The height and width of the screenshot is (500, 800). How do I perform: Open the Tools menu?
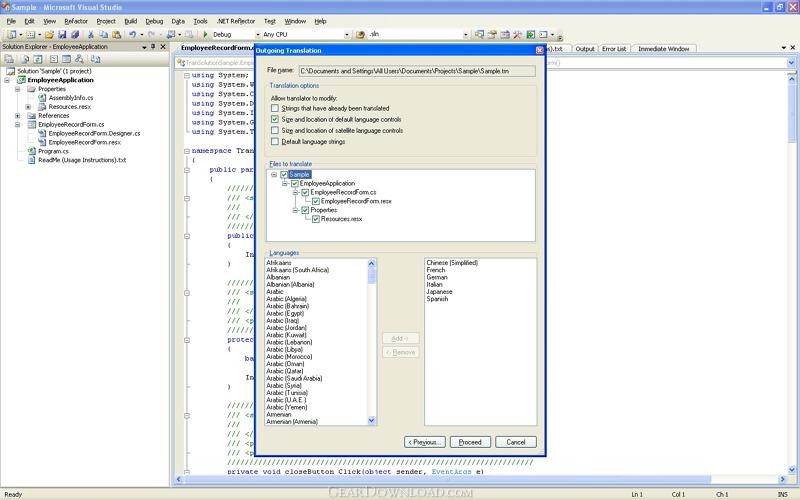coord(201,21)
